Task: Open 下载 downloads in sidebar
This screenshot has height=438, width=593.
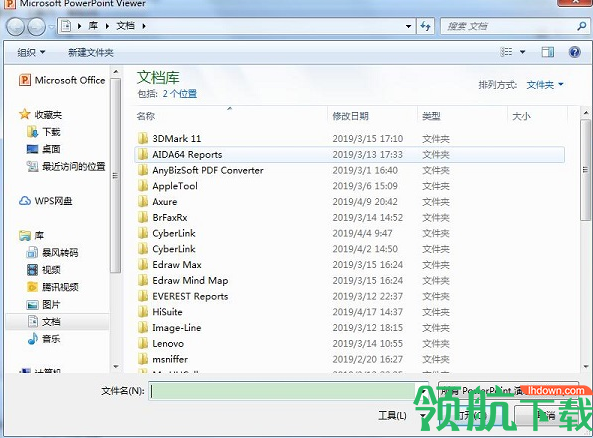Action: coord(43,132)
